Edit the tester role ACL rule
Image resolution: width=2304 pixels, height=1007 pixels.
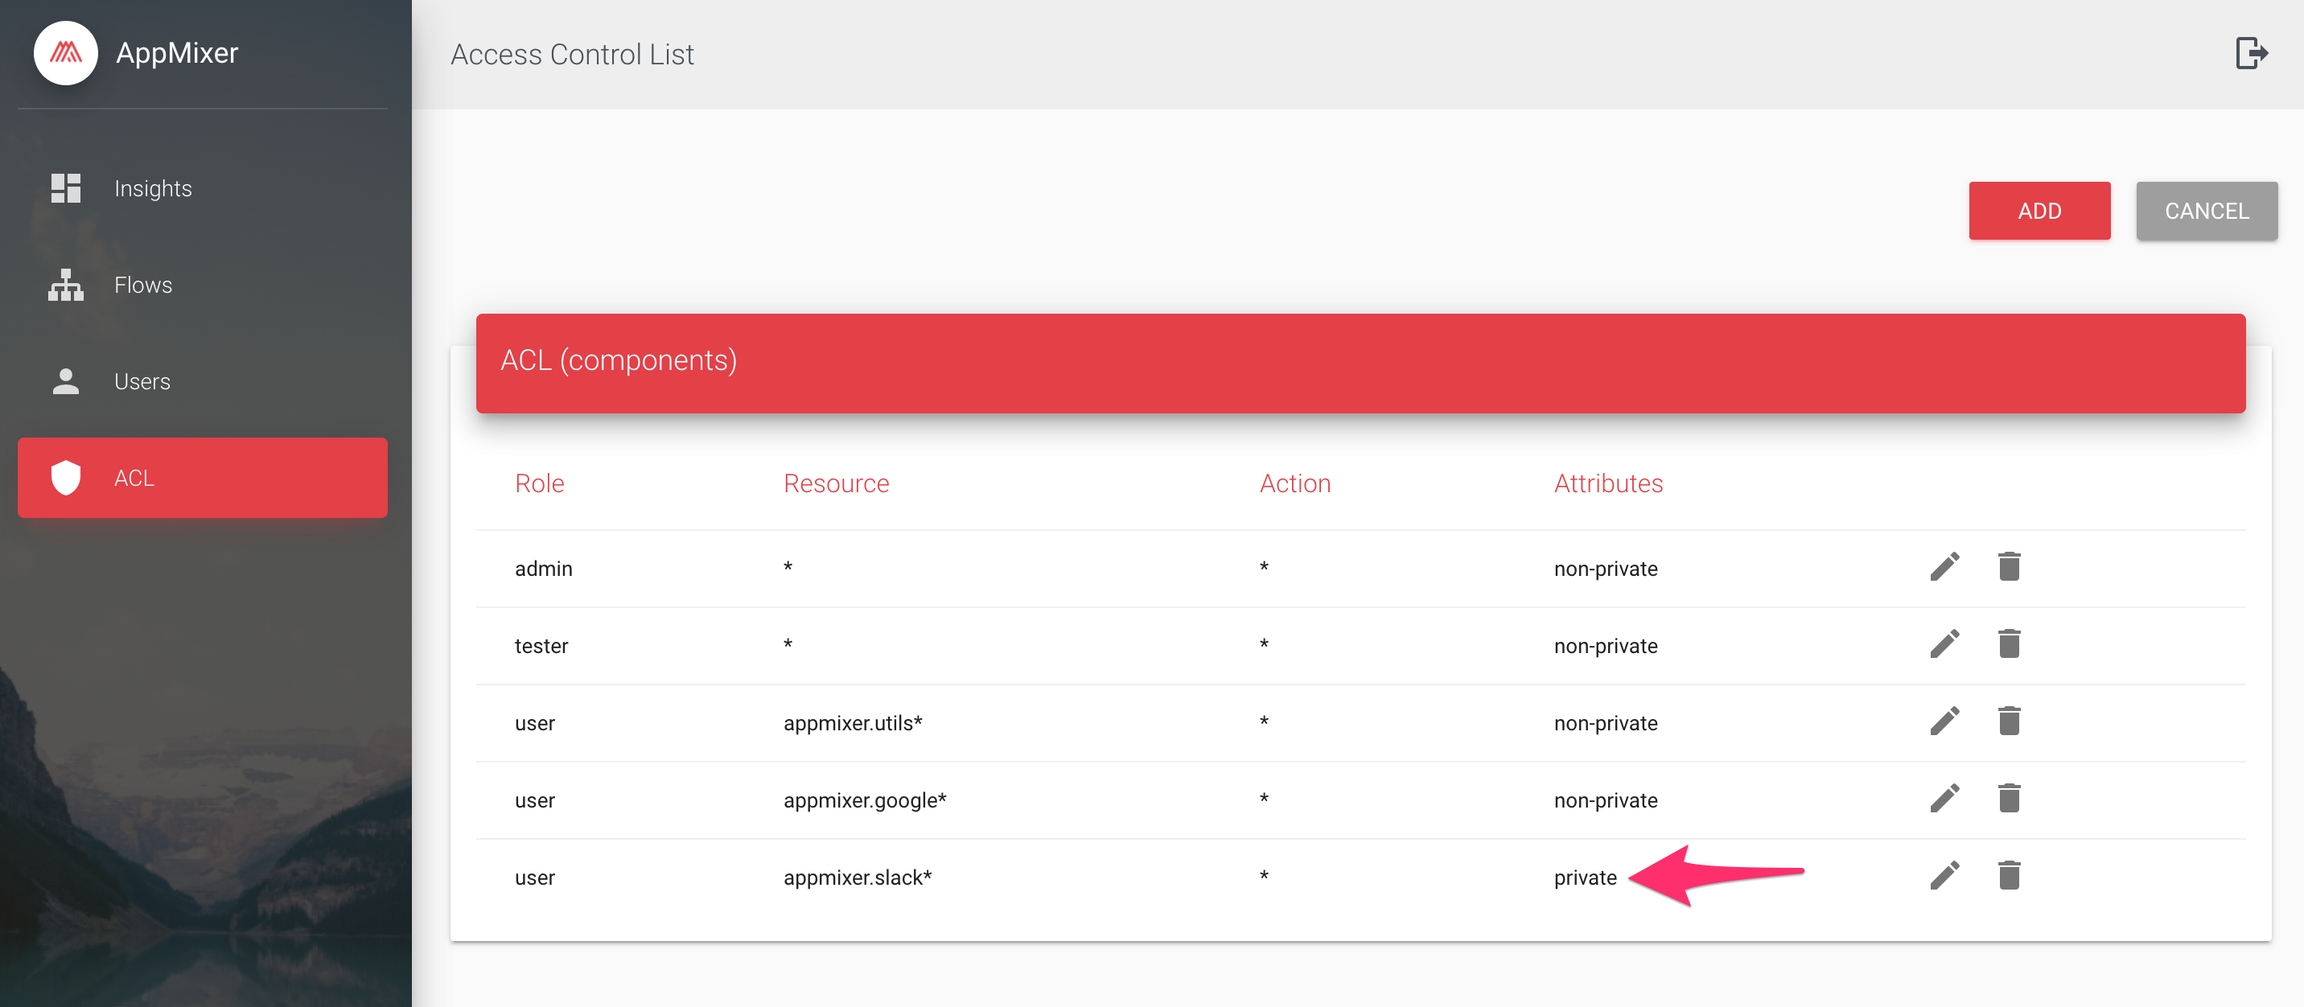click(1944, 644)
